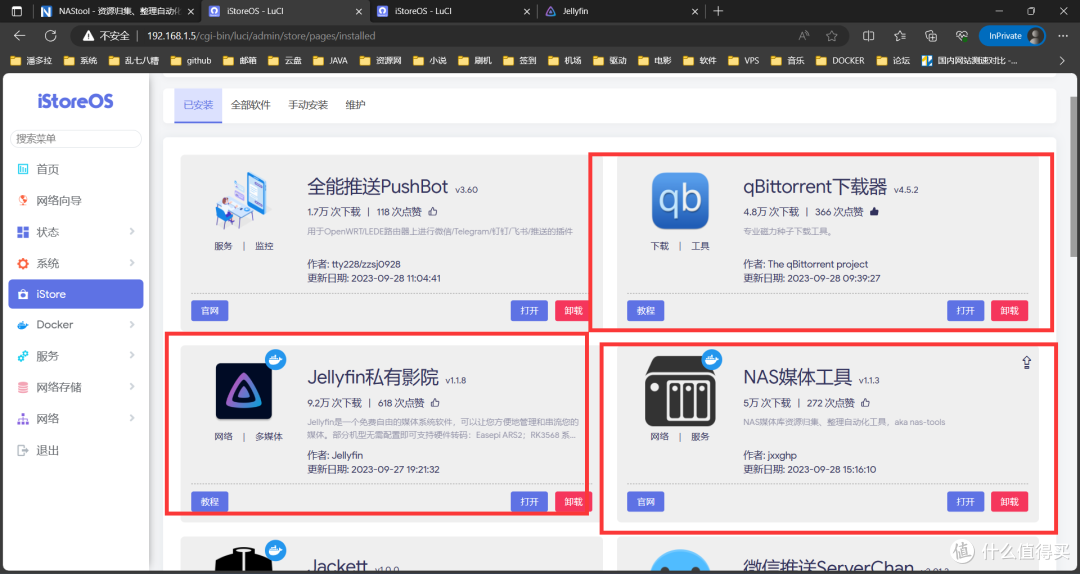Click 教程 on the qBittorrent card
Viewport: 1080px width, 574px height.
tap(645, 311)
